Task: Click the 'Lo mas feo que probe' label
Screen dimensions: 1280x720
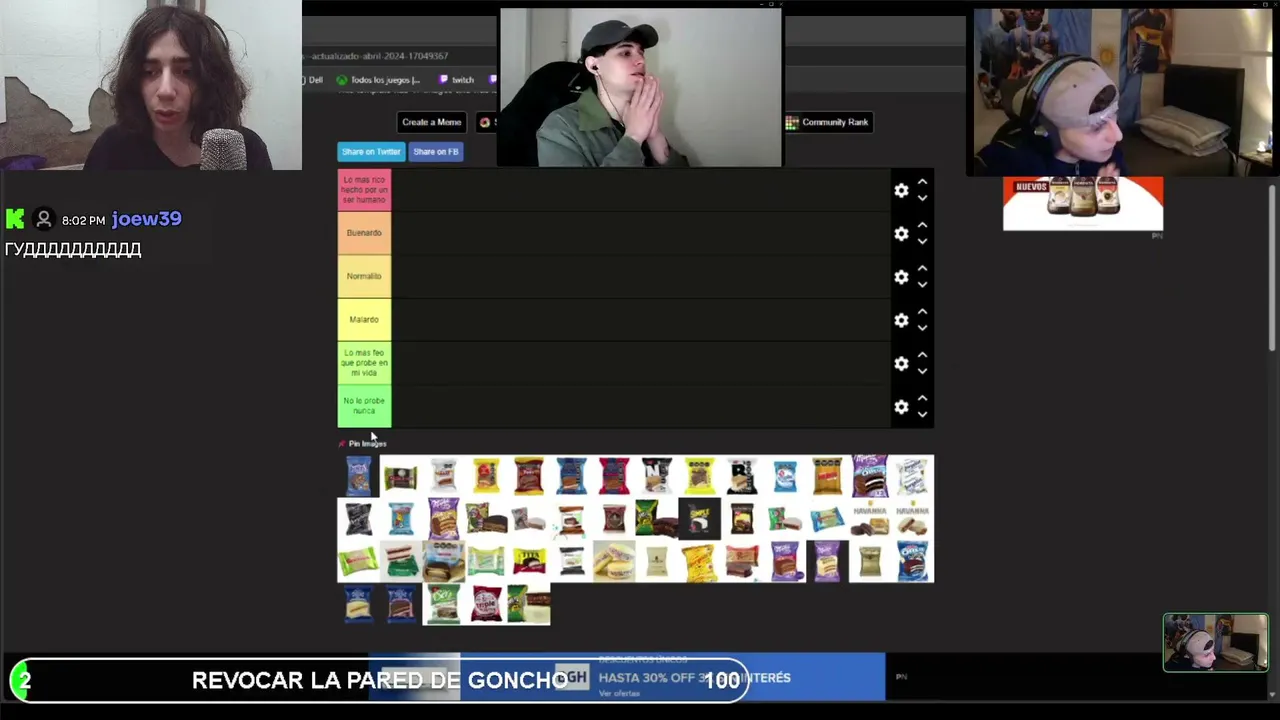Action: click(364, 363)
